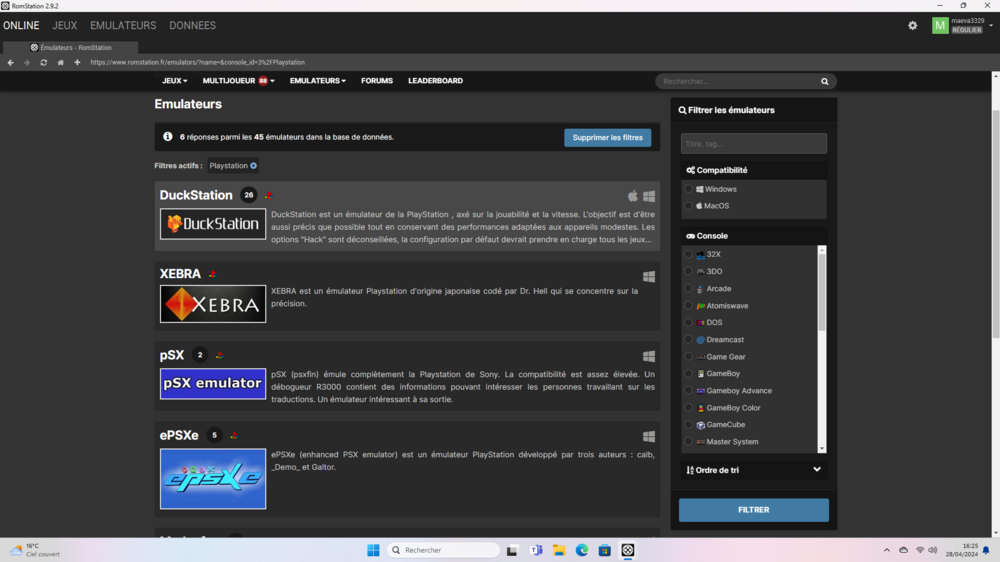
Task: Switch to the DONNEES top tab
Action: click(x=192, y=26)
